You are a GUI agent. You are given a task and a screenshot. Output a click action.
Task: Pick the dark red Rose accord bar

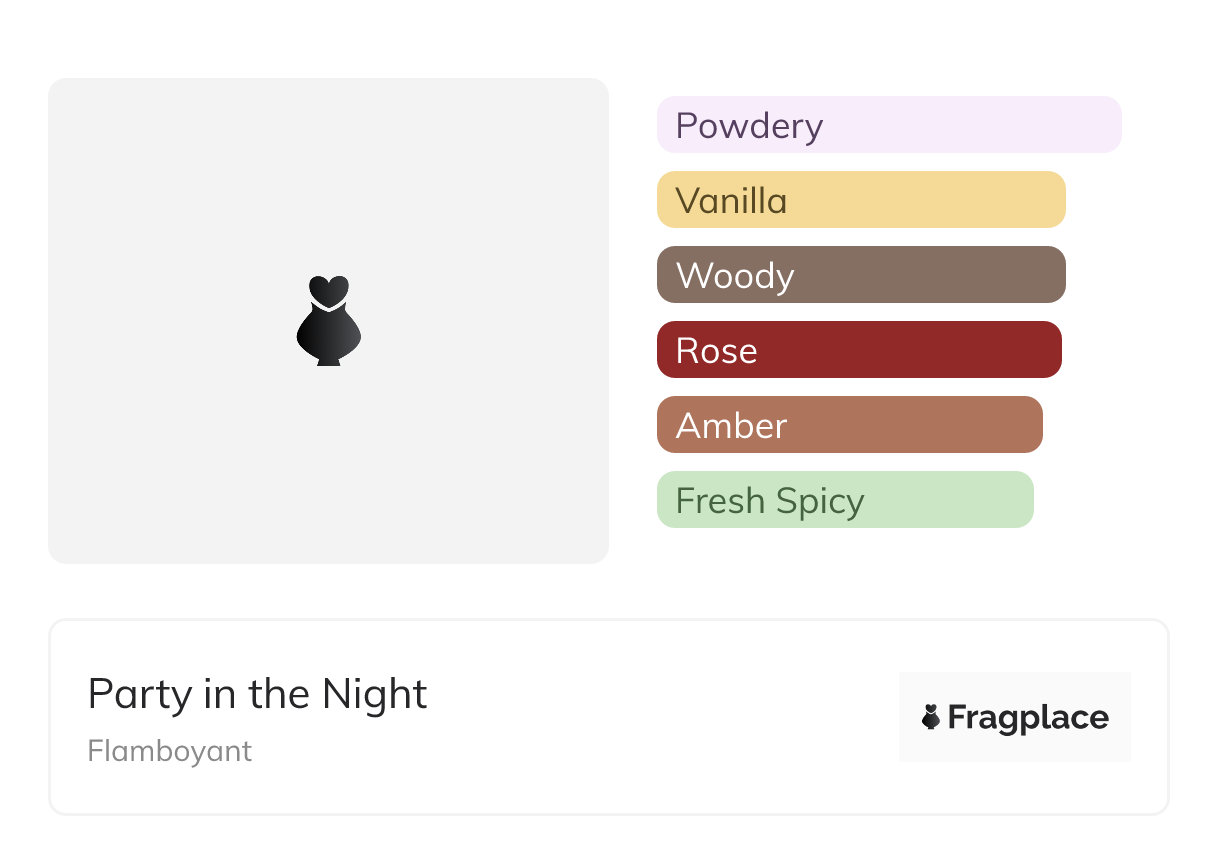(859, 350)
